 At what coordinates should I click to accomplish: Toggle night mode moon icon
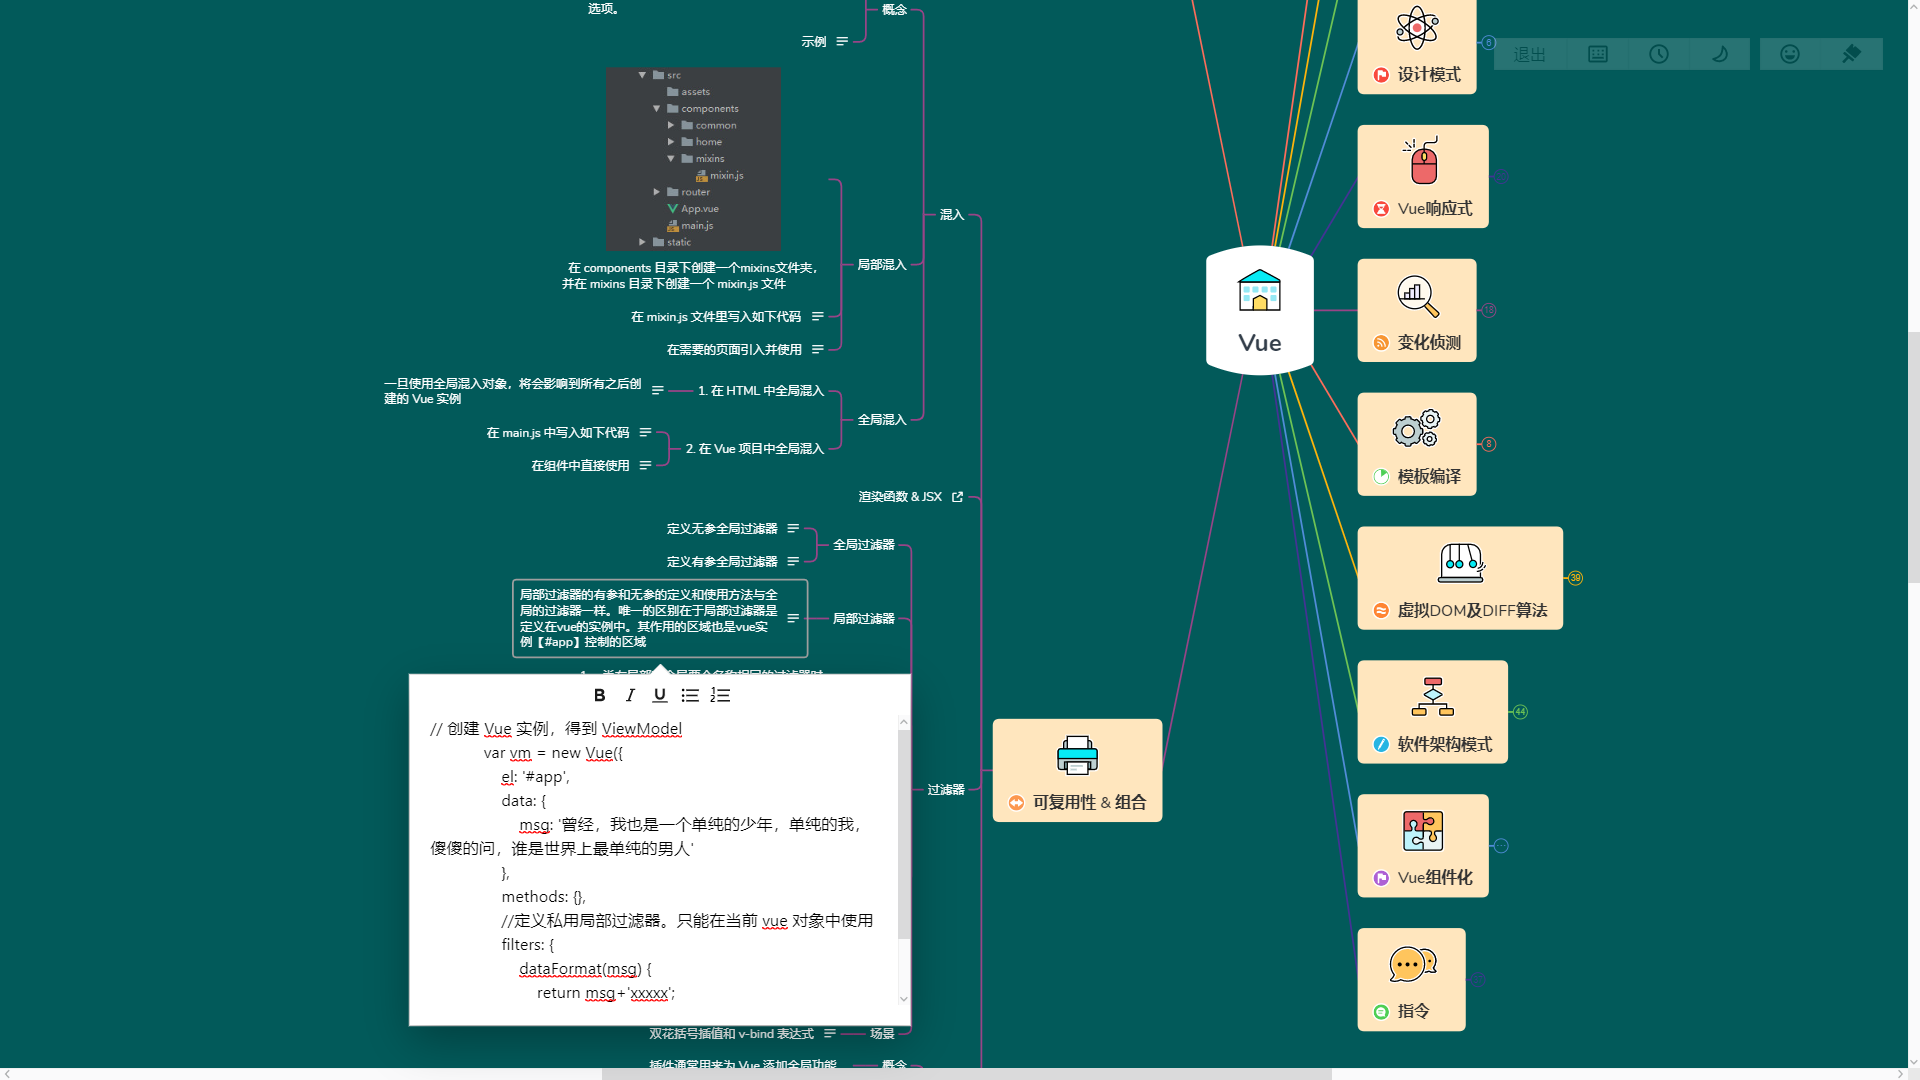point(1720,55)
